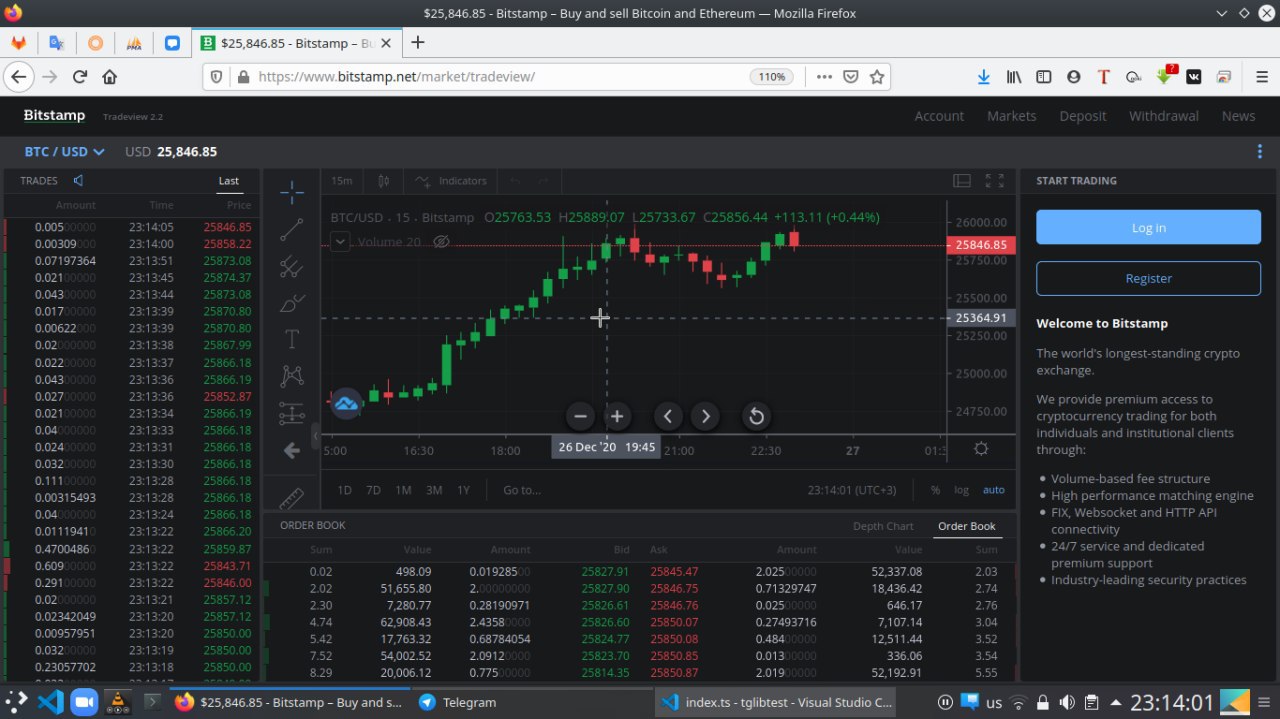Toggle chart fullscreen mode
The image size is (1280, 719).
[x=994, y=181]
